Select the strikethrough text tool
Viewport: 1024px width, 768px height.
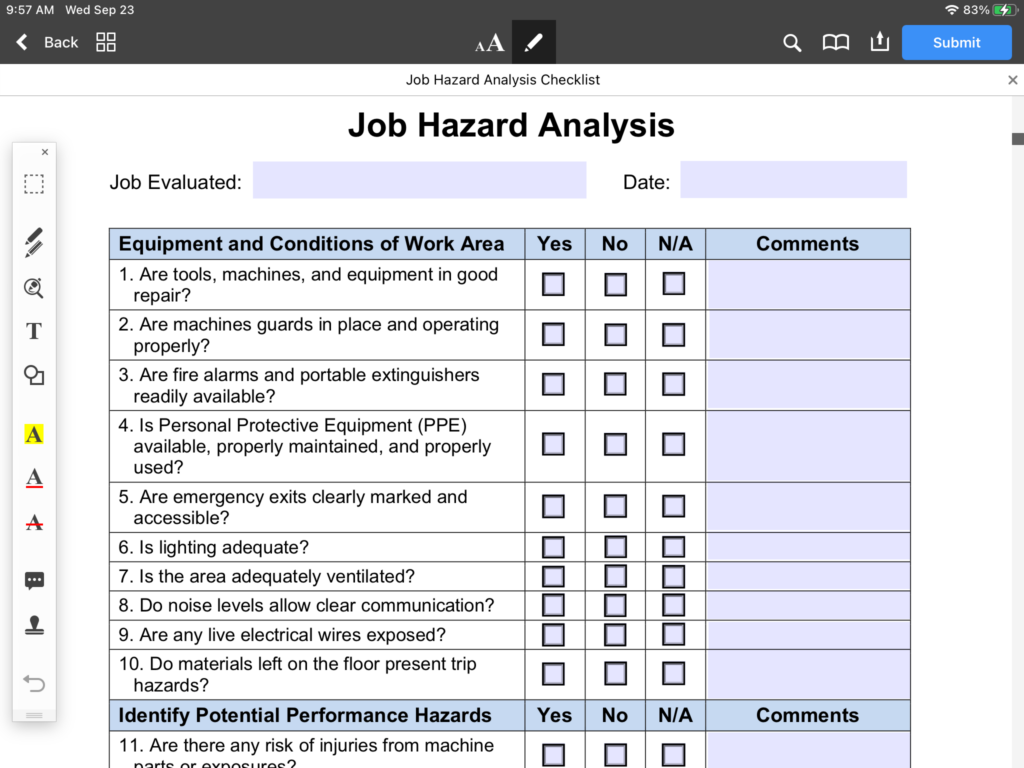click(x=33, y=521)
